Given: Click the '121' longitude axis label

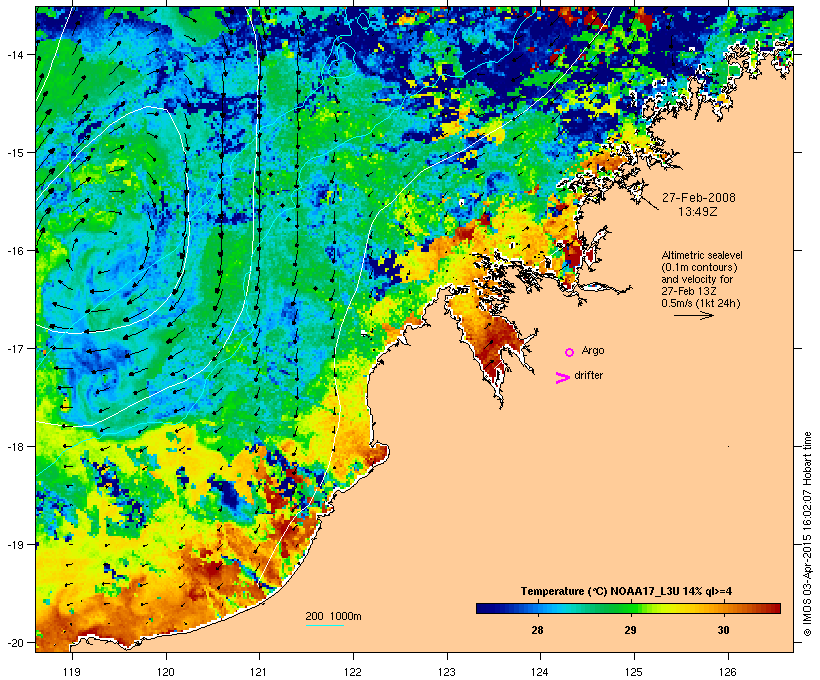Looking at the screenshot, I should [x=259, y=672].
